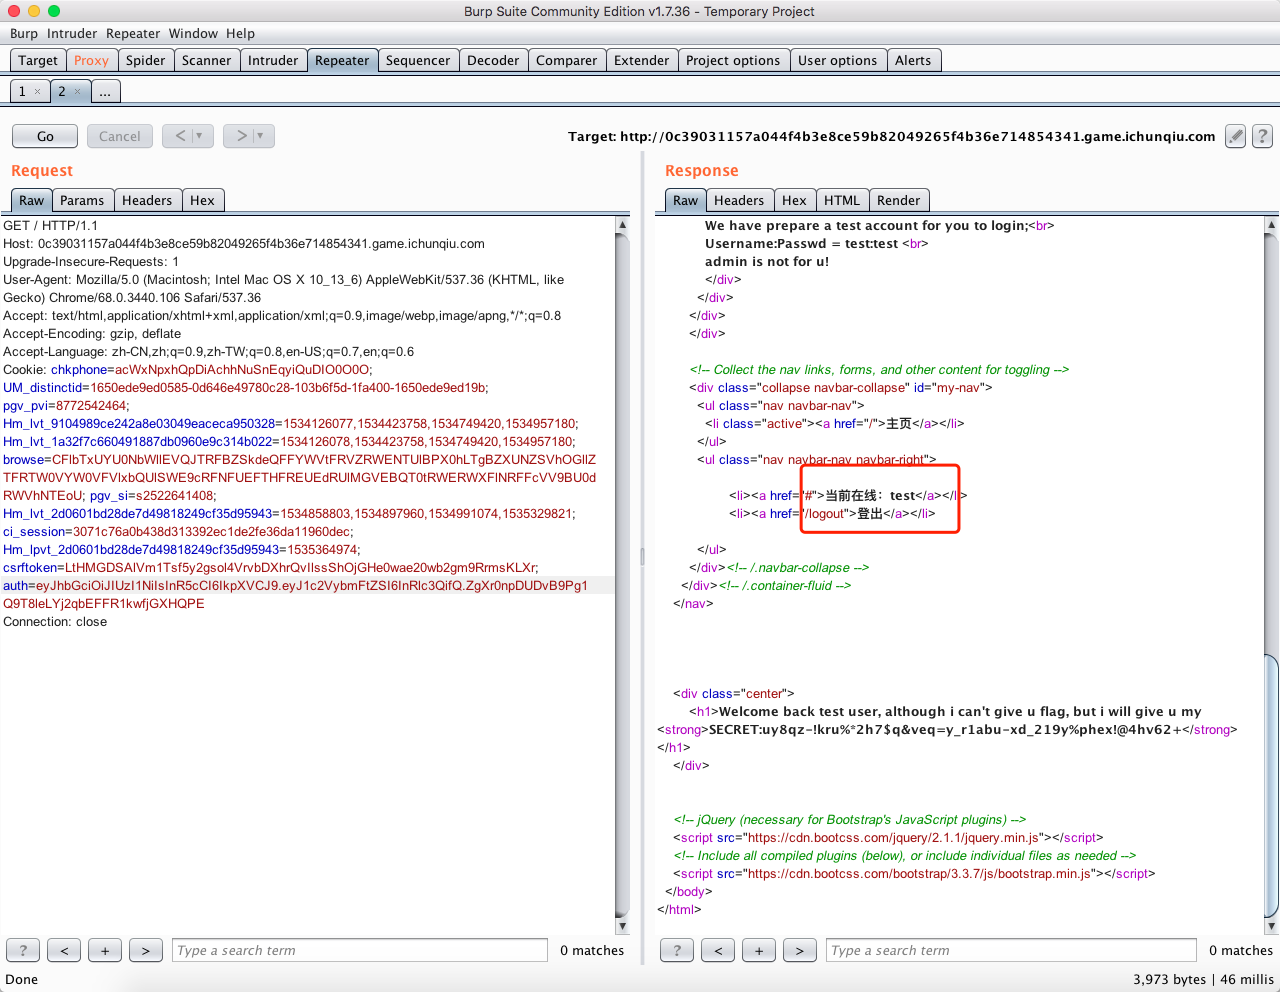This screenshot has height=992, width=1280.
Task: Open the Project options tab
Action: (733, 60)
